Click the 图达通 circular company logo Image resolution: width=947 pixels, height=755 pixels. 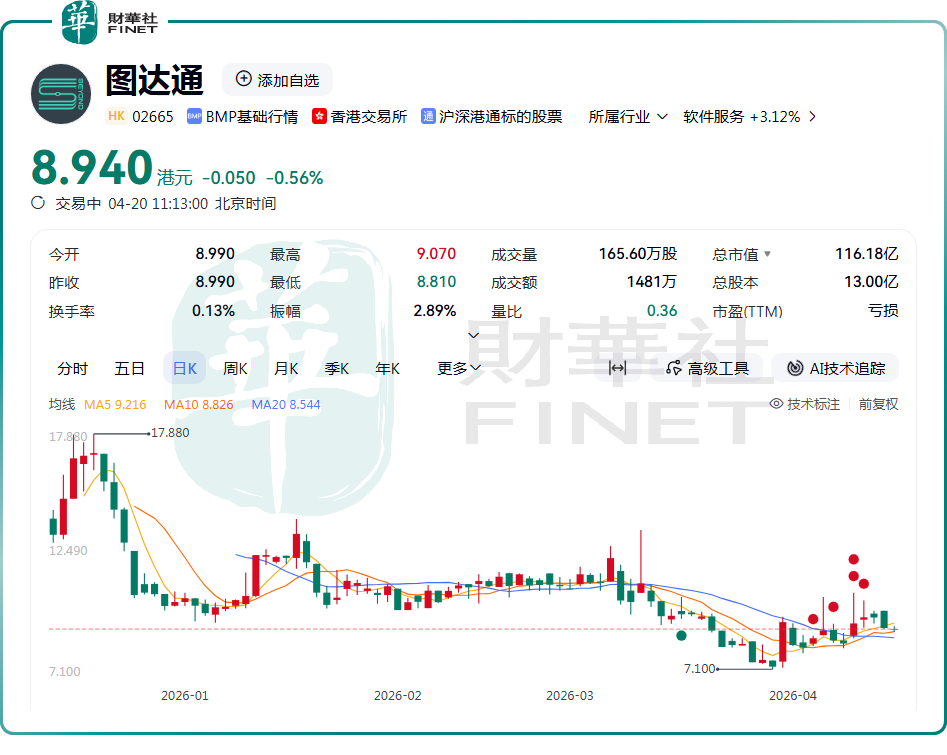[60, 94]
